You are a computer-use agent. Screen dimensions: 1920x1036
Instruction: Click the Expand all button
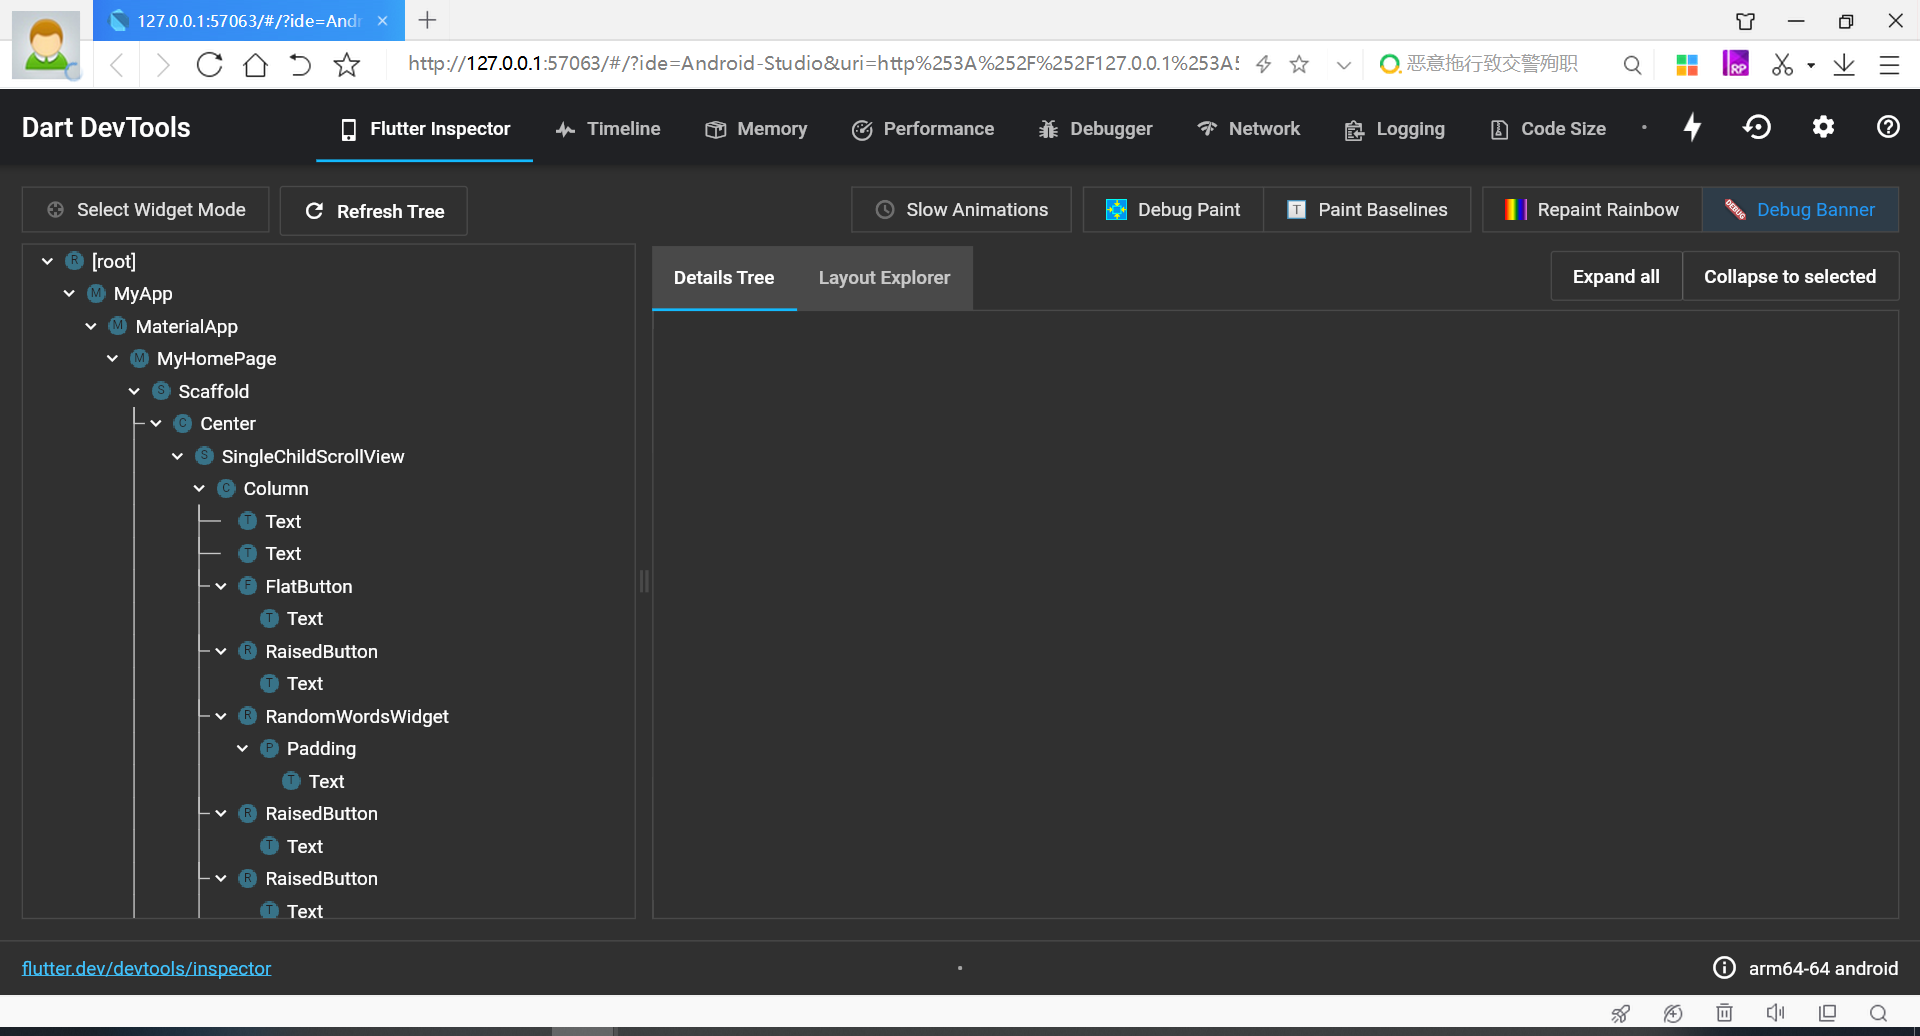(1614, 276)
